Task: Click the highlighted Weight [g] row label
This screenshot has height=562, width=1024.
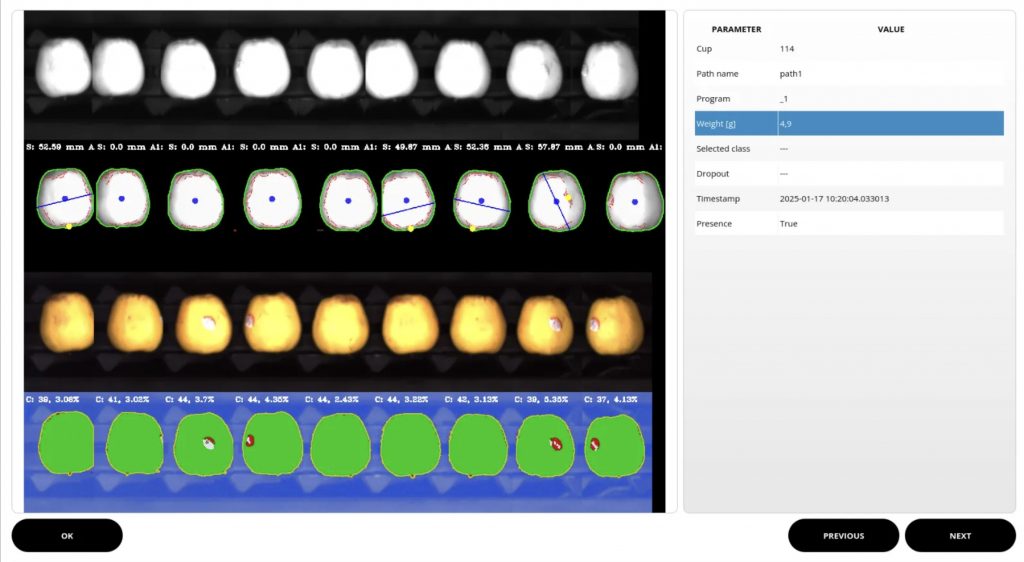Action: point(735,123)
